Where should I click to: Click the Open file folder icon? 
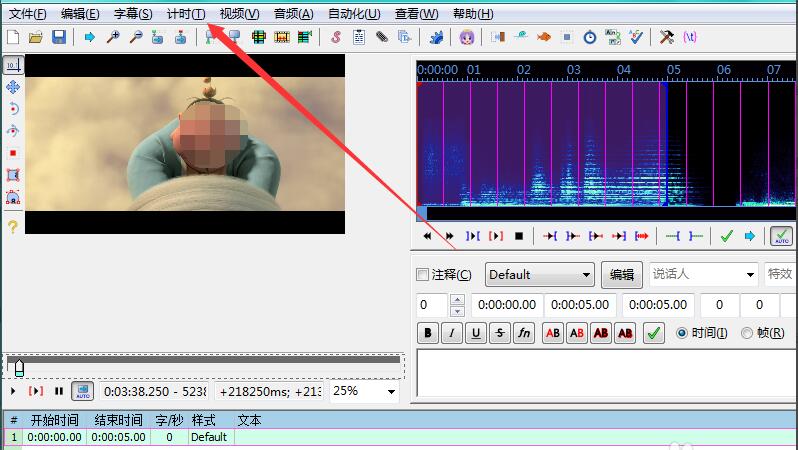pyautogui.click(x=36, y=37)
